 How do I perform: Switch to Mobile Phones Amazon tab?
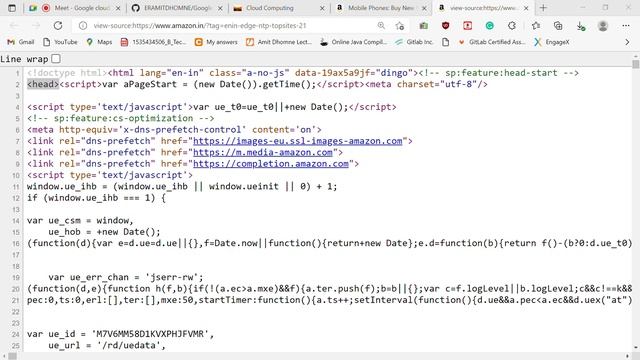click(x=381, y=8)
